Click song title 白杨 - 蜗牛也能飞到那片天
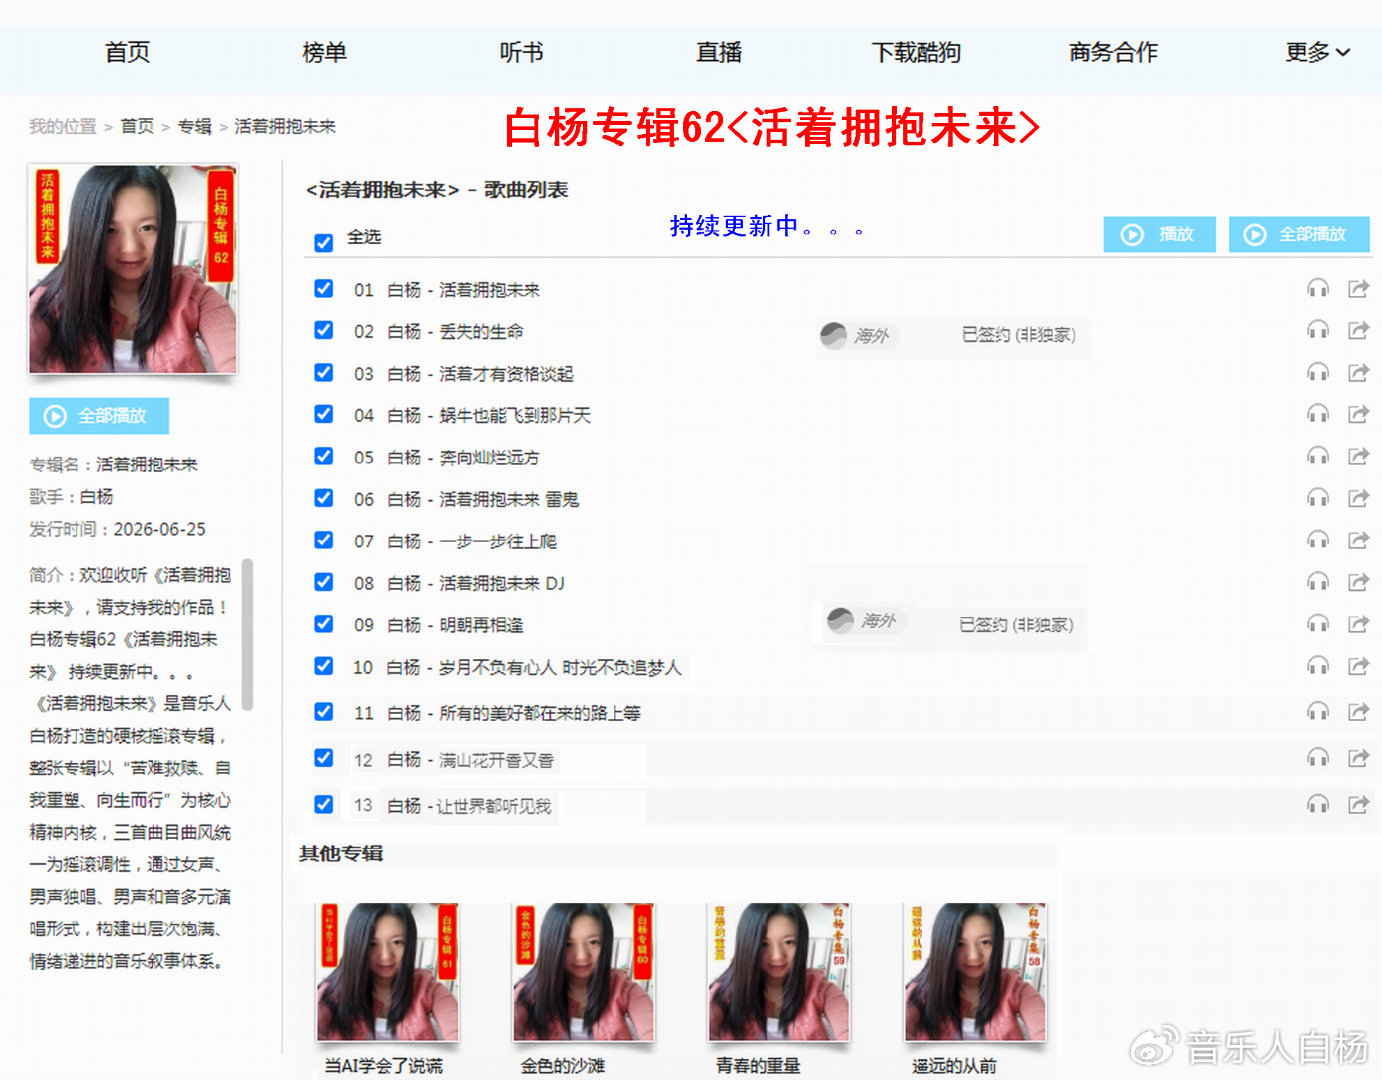1382x1080 pixels. pyautogui.click(x=489, y=415)
